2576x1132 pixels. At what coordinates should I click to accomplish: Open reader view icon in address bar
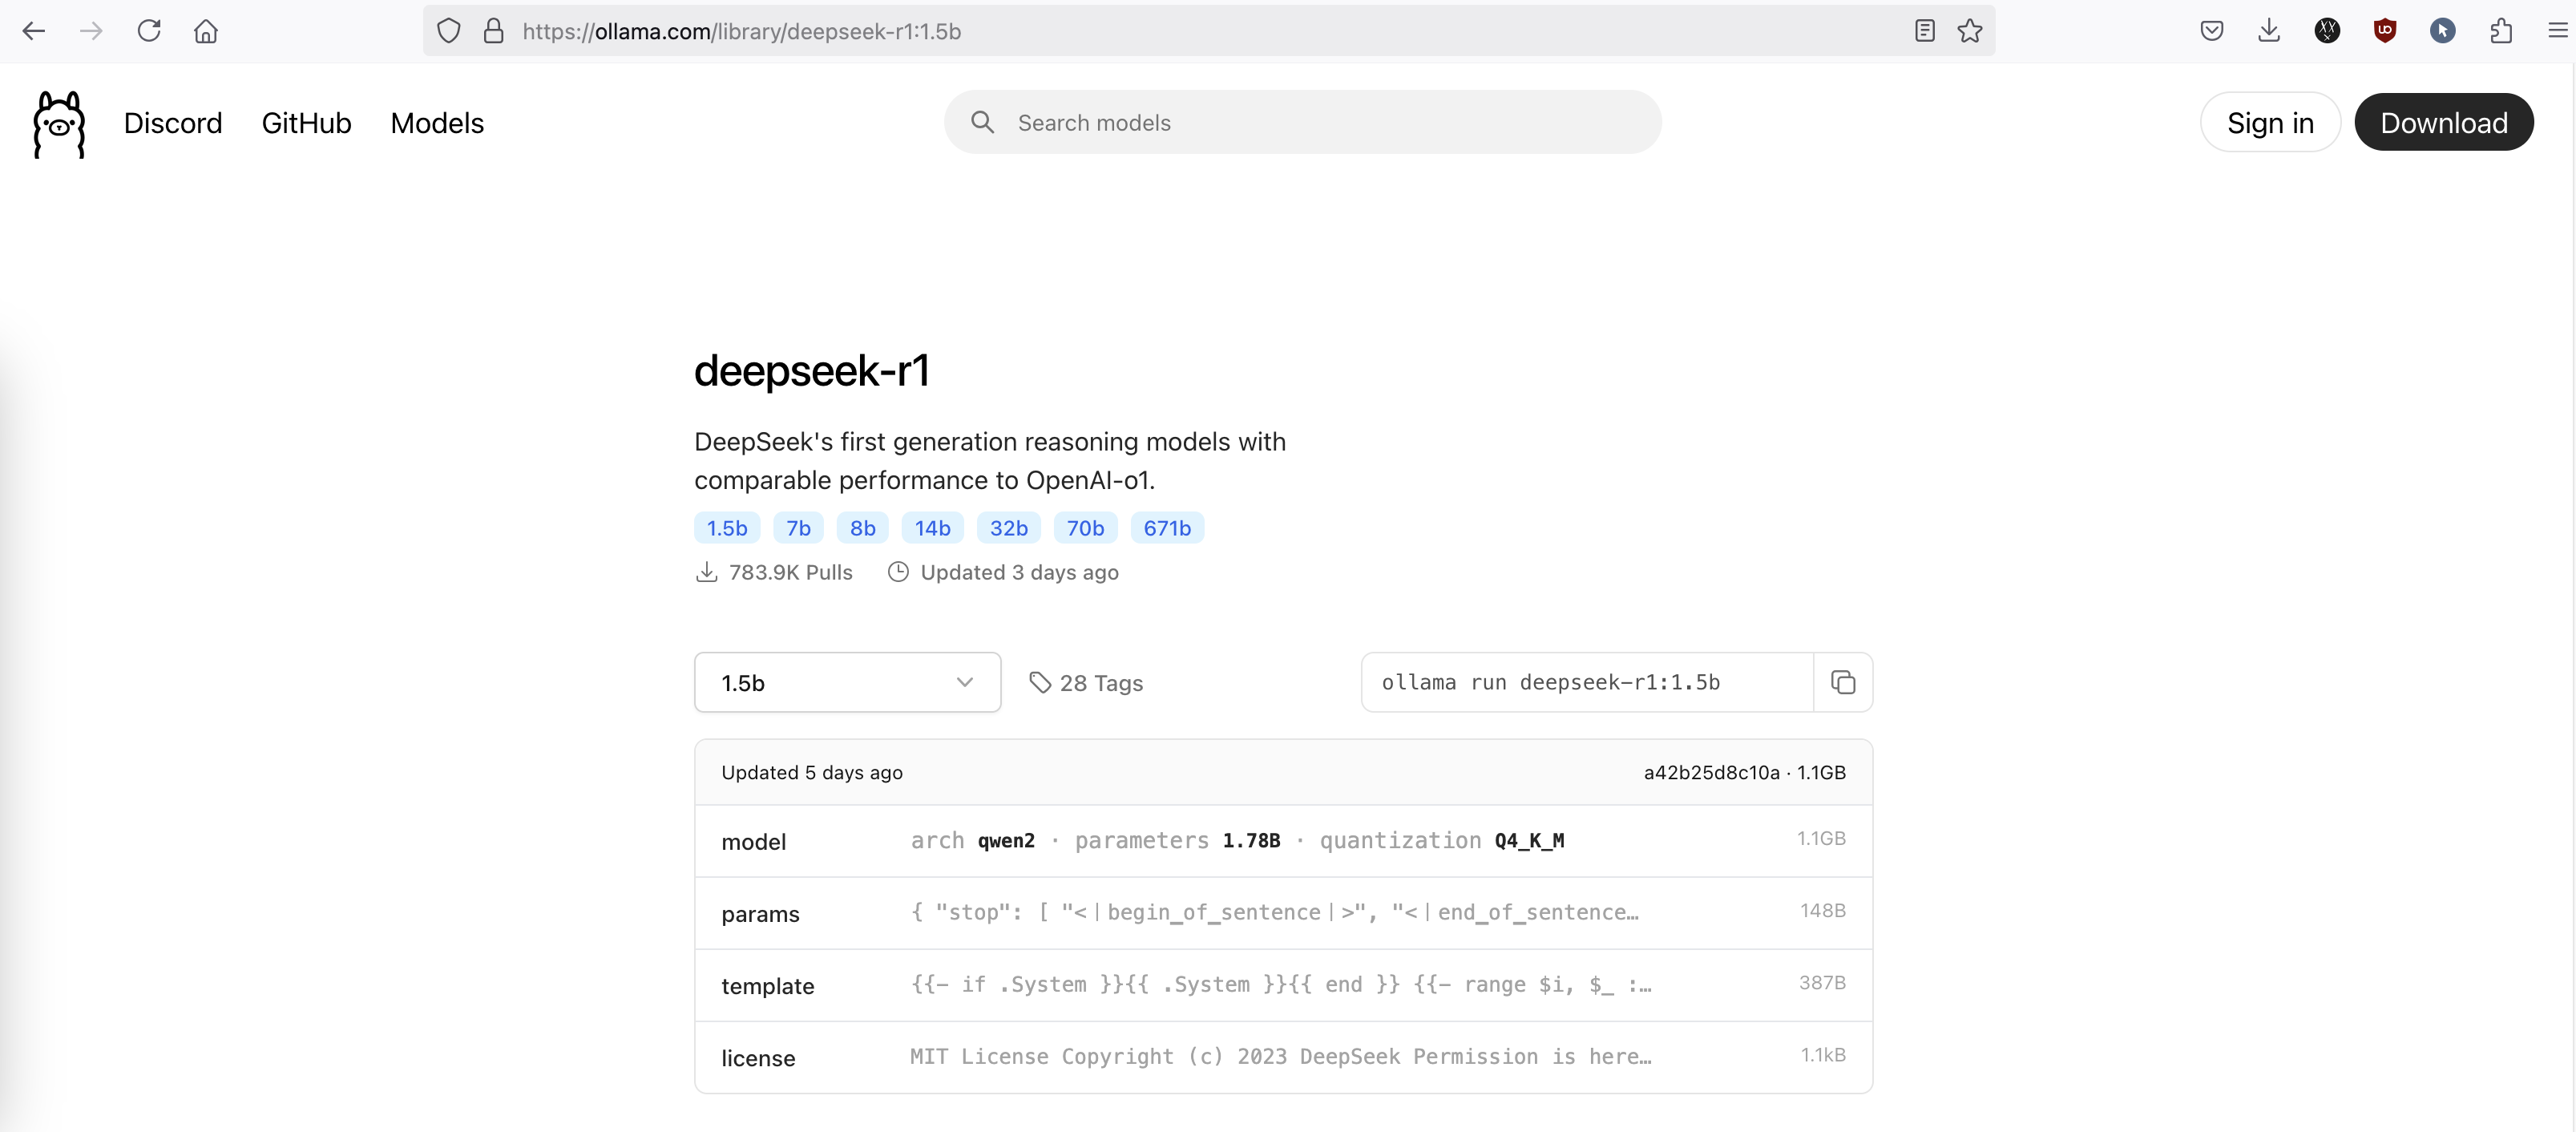pos(1924,31)
